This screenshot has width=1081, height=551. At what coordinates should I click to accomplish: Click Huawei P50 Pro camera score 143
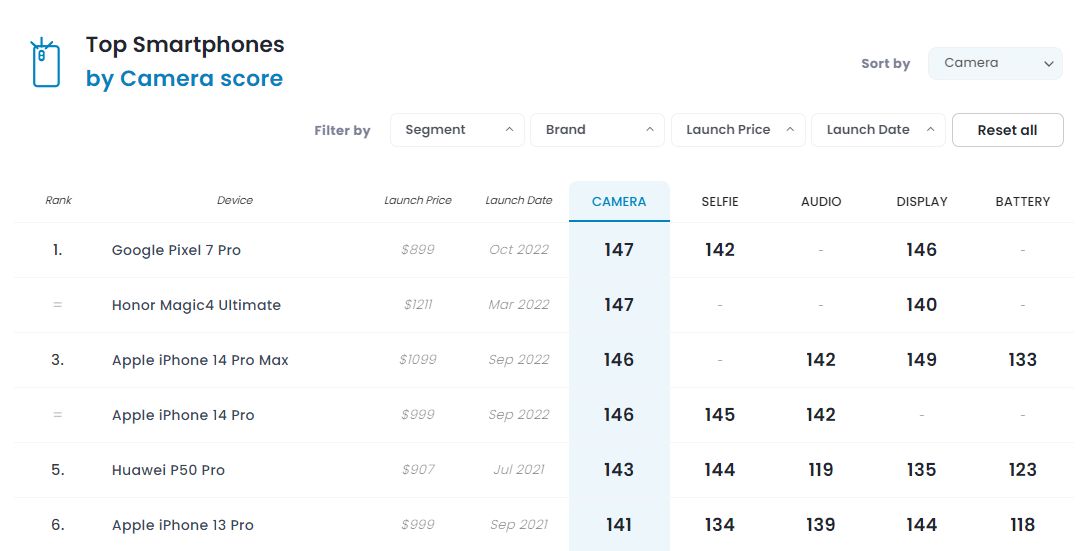pyautogui.click(x=619, y=470)
